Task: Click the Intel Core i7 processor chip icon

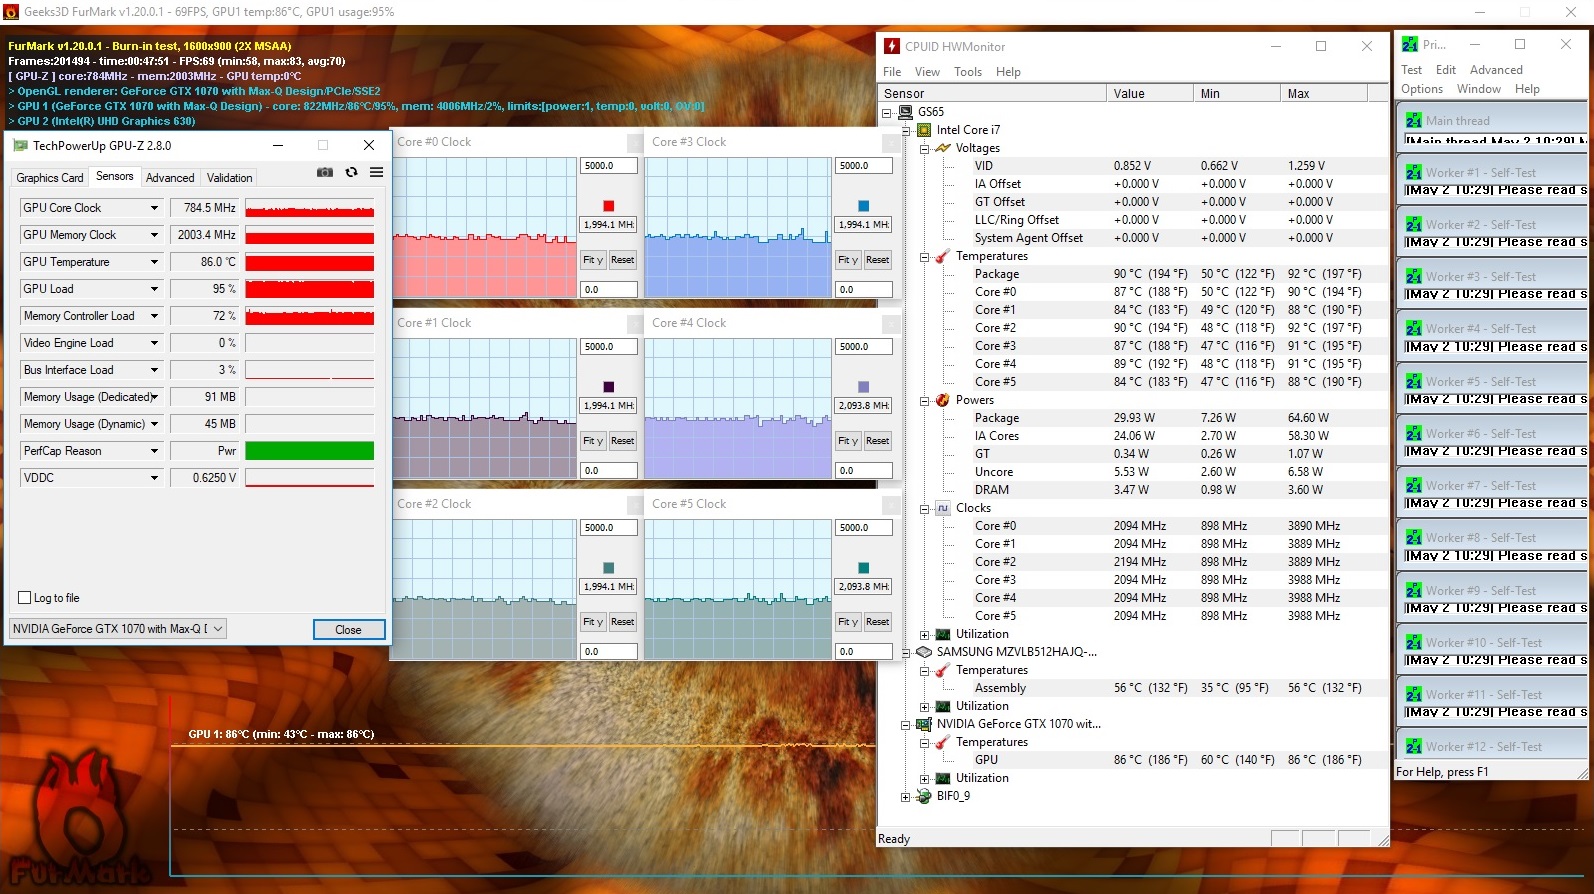Action: pos(924,130)
